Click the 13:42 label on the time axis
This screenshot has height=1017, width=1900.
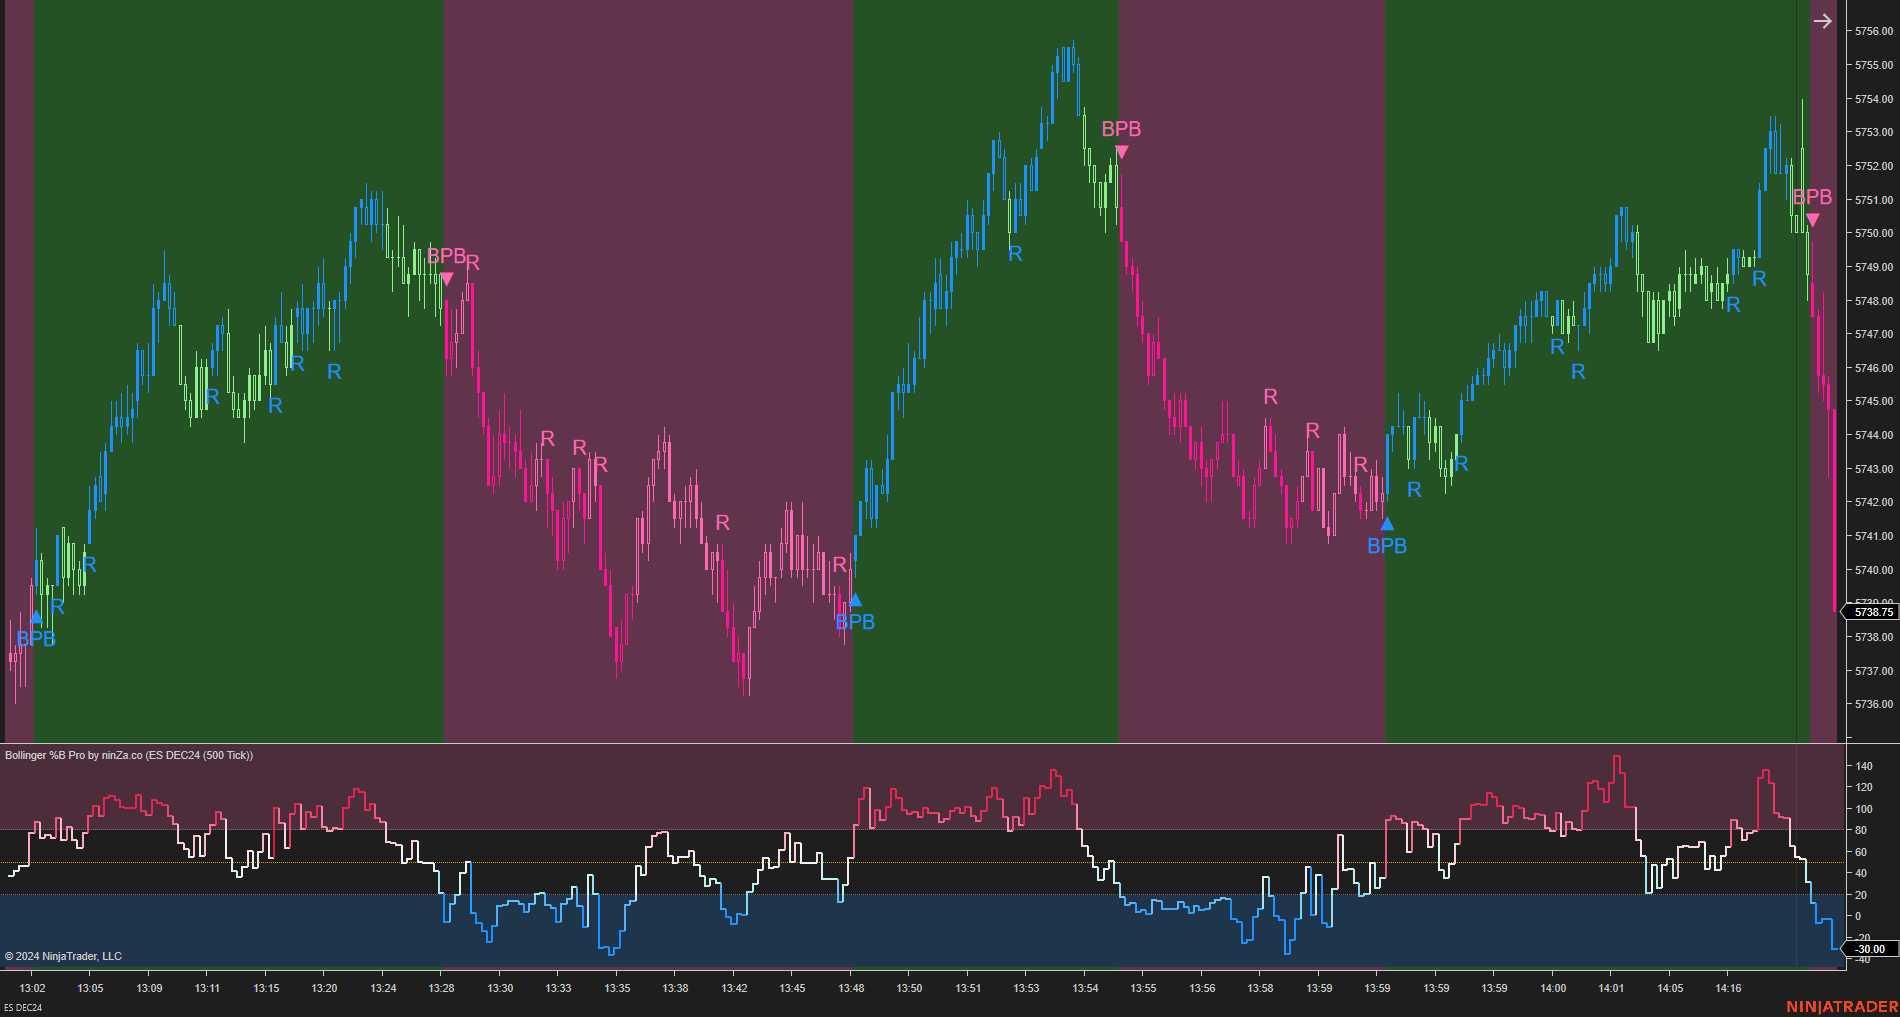coord(735,988)
